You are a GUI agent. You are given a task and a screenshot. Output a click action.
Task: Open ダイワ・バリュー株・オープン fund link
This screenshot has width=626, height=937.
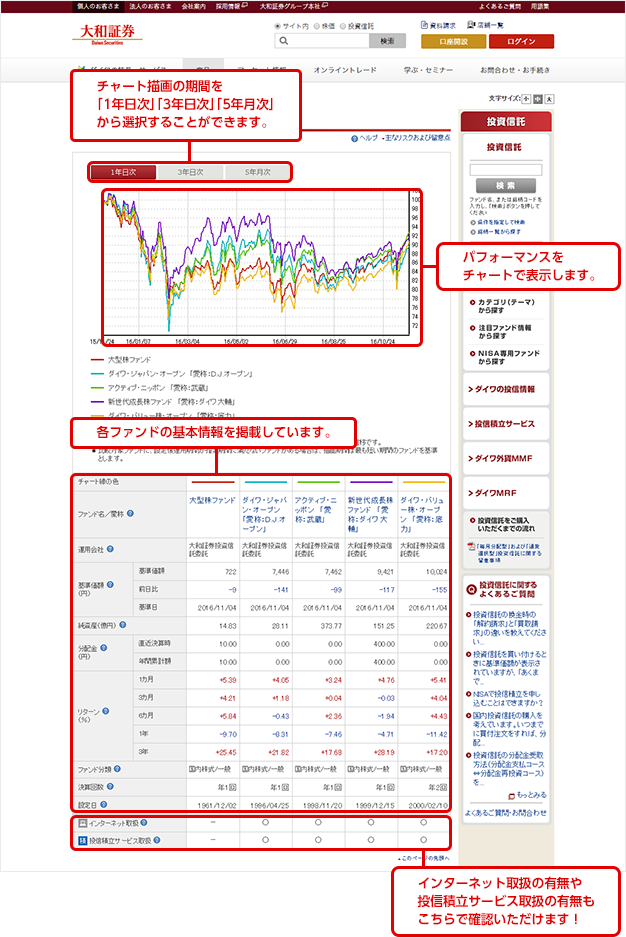[x=422, y=515]
